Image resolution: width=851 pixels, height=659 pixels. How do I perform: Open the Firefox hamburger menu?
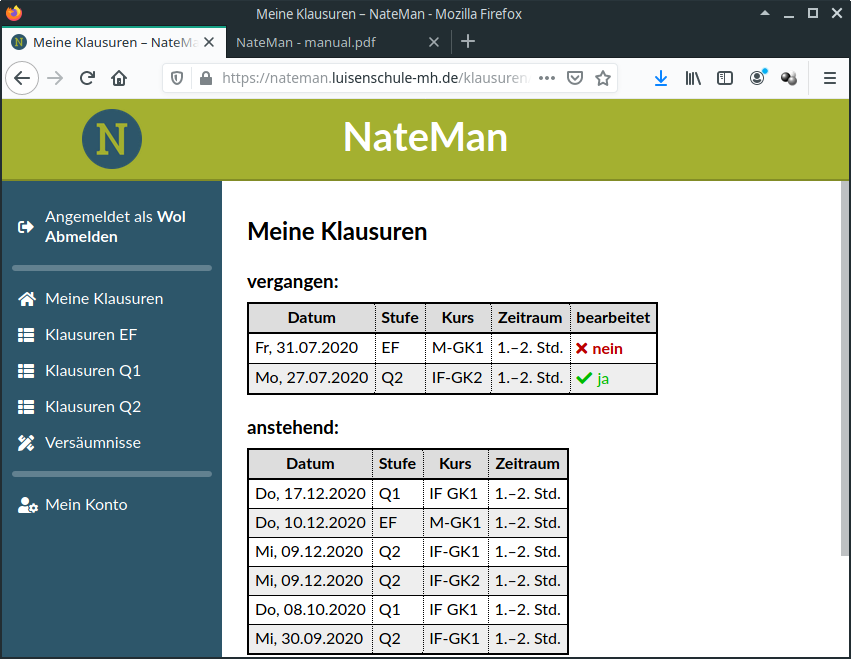(x=829, y=78)
